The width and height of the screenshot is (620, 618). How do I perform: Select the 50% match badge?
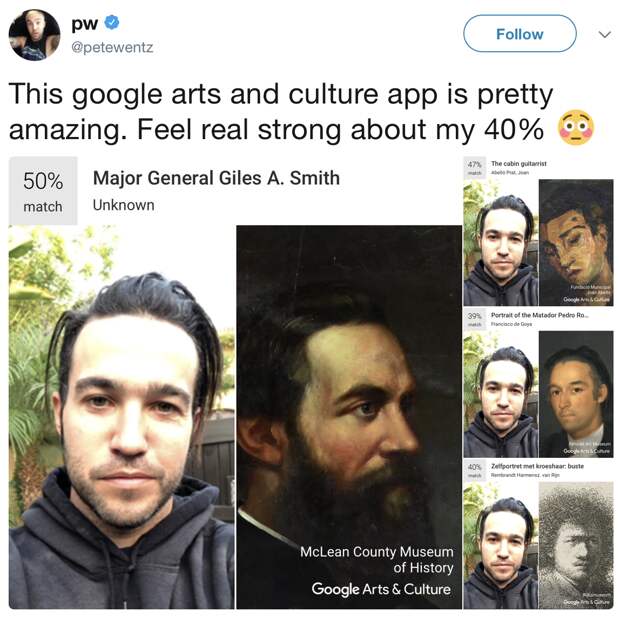pyautogui.click(x=43, y=191)
